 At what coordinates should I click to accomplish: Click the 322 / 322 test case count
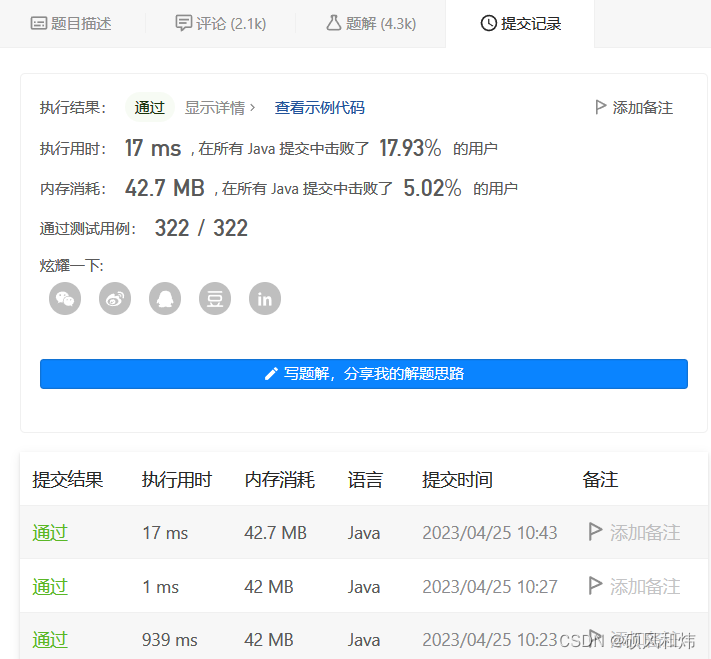tap(201, 228)
